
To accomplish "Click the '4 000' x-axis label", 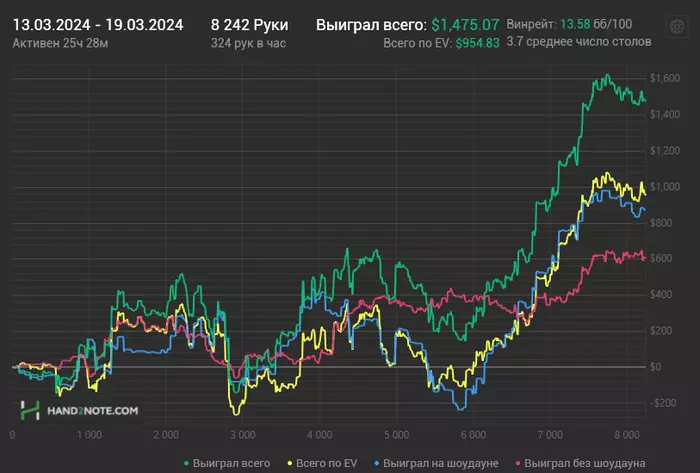I will [320, 435].
